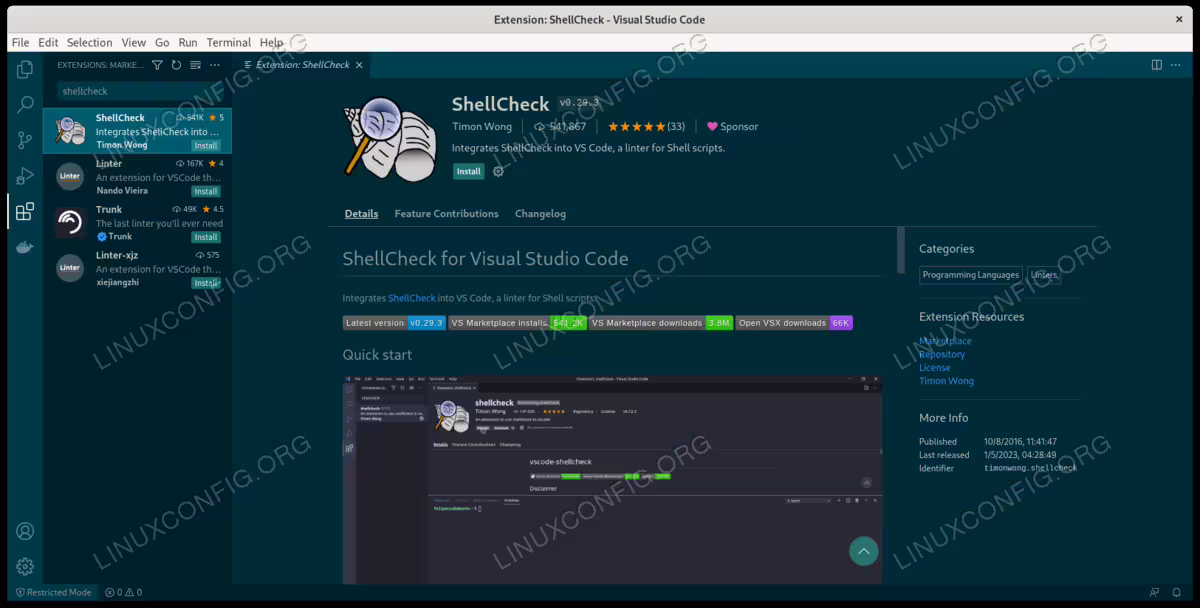Install ShellCheck from the details page
The width and height of the screenshot is (1200, 608).
(x=468, y=171)
